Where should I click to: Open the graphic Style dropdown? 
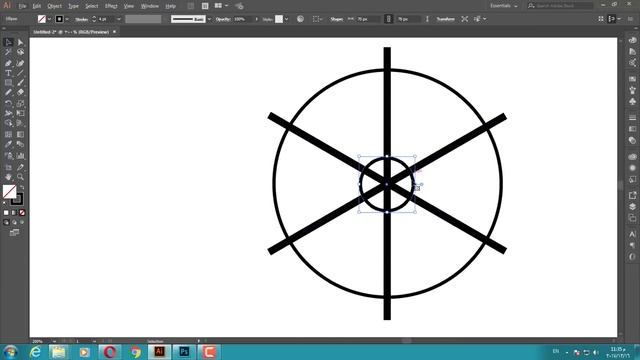pos(287,19)
